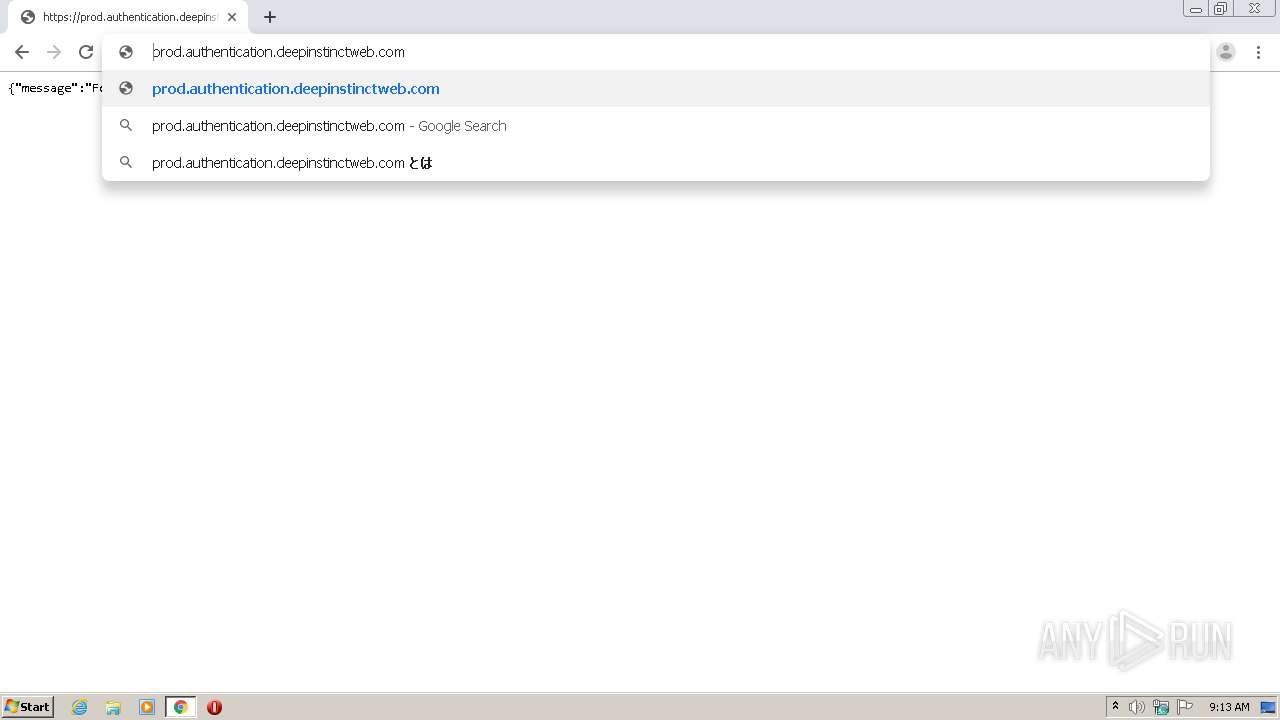Open Windows Explorer folder from taskbar

tap(113, 707)
